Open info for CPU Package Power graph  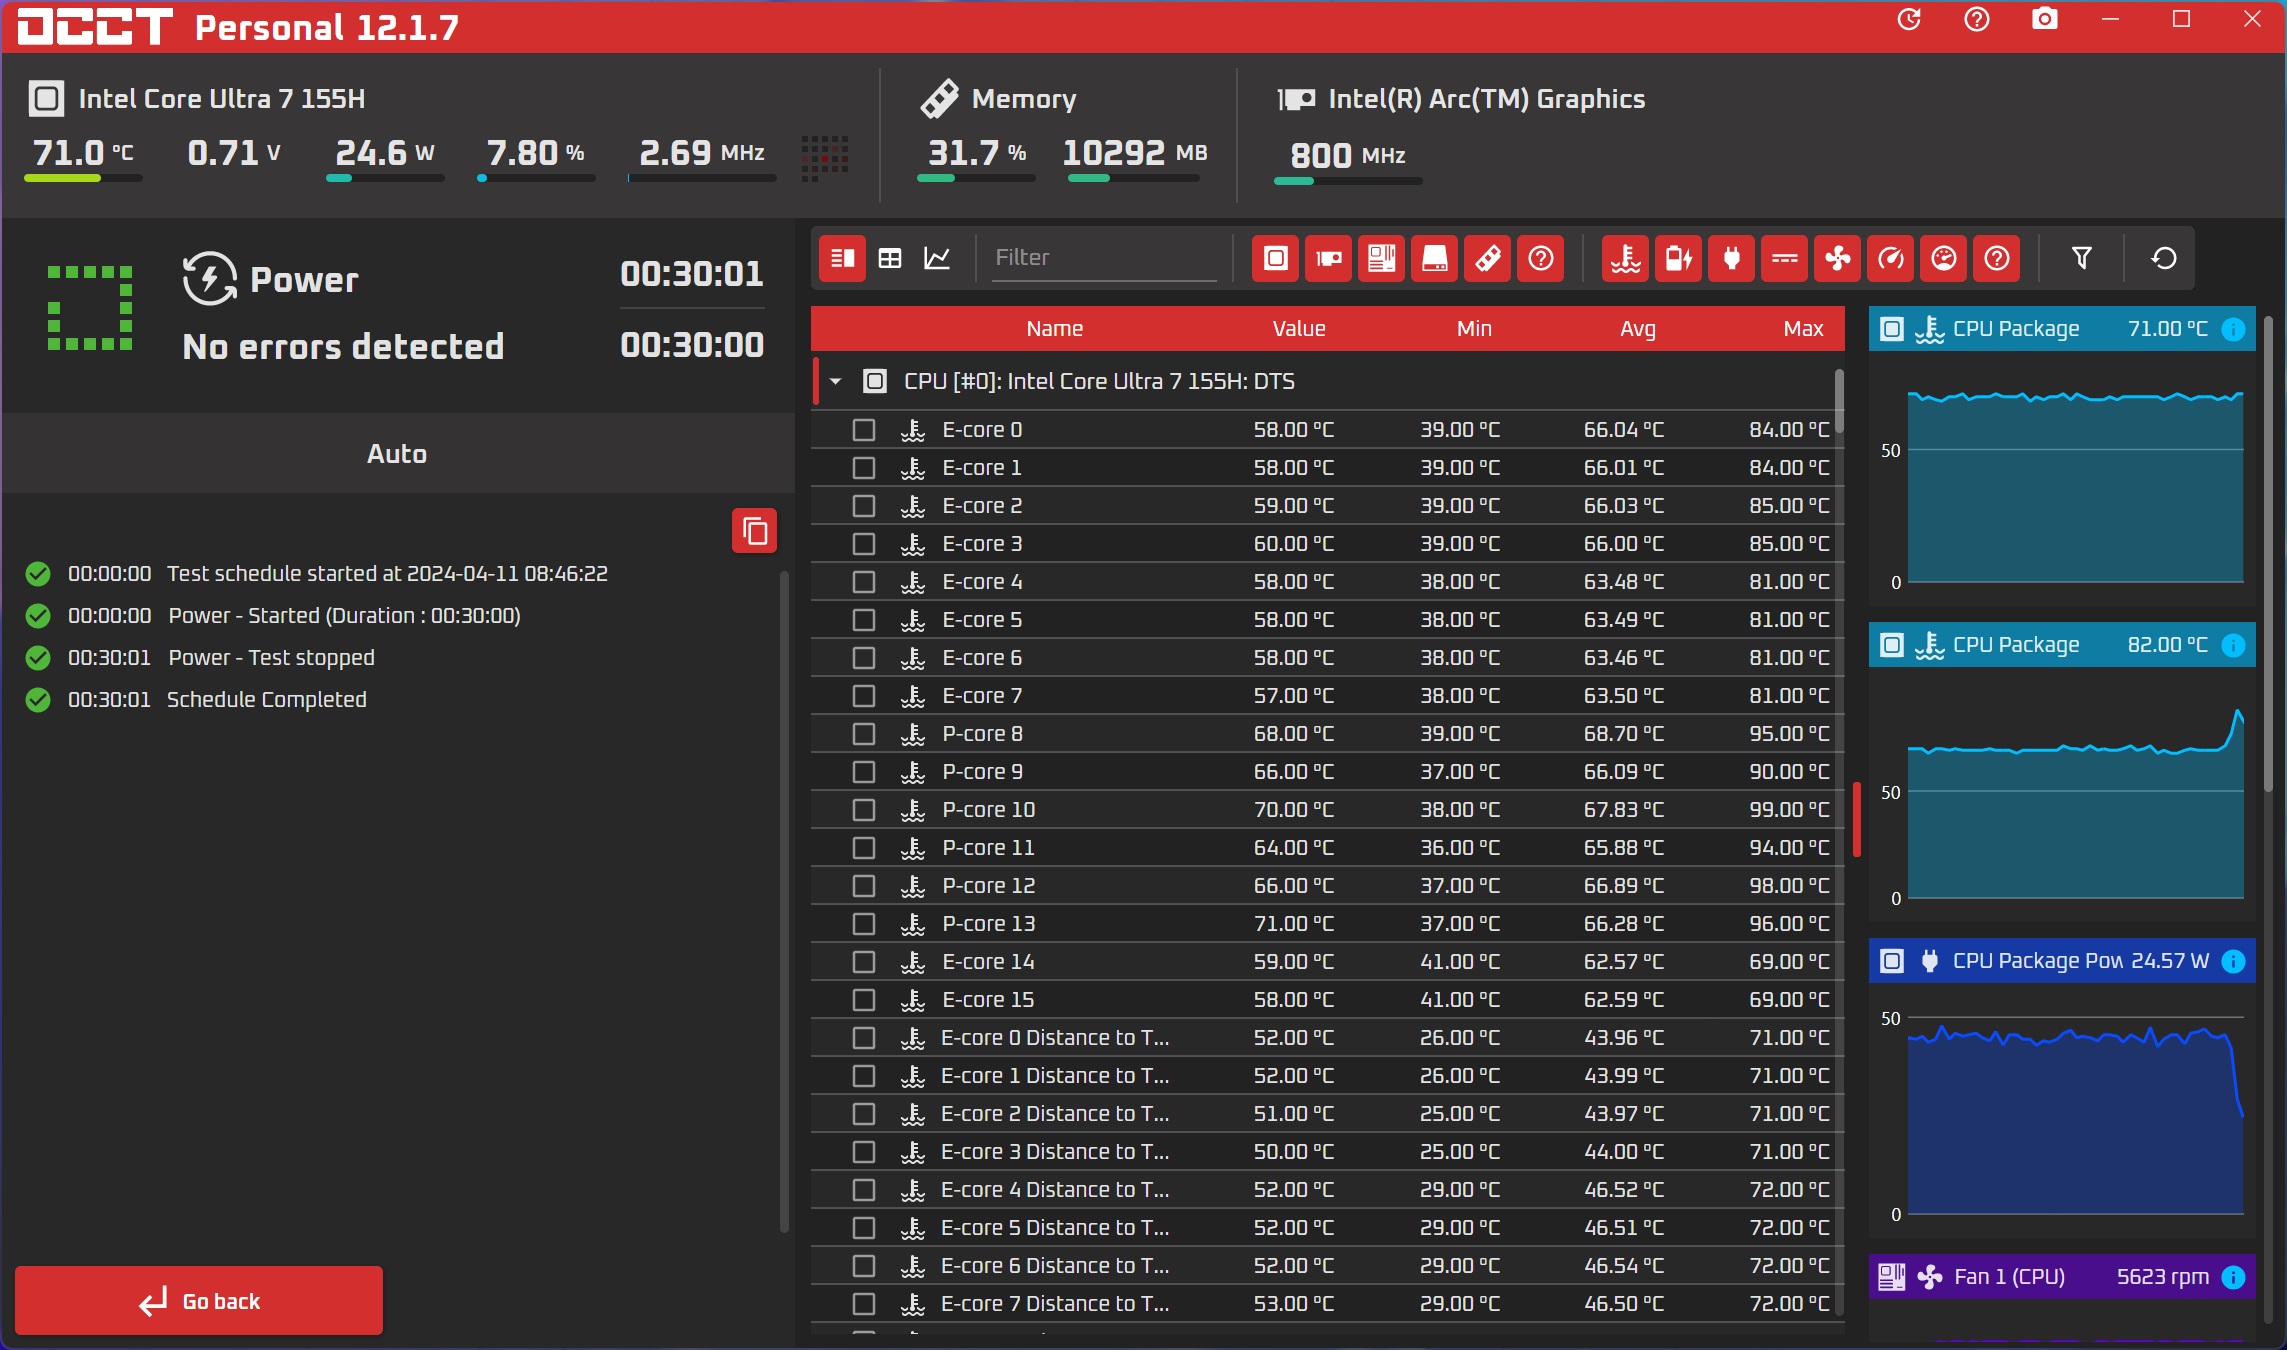[2233, 961]
